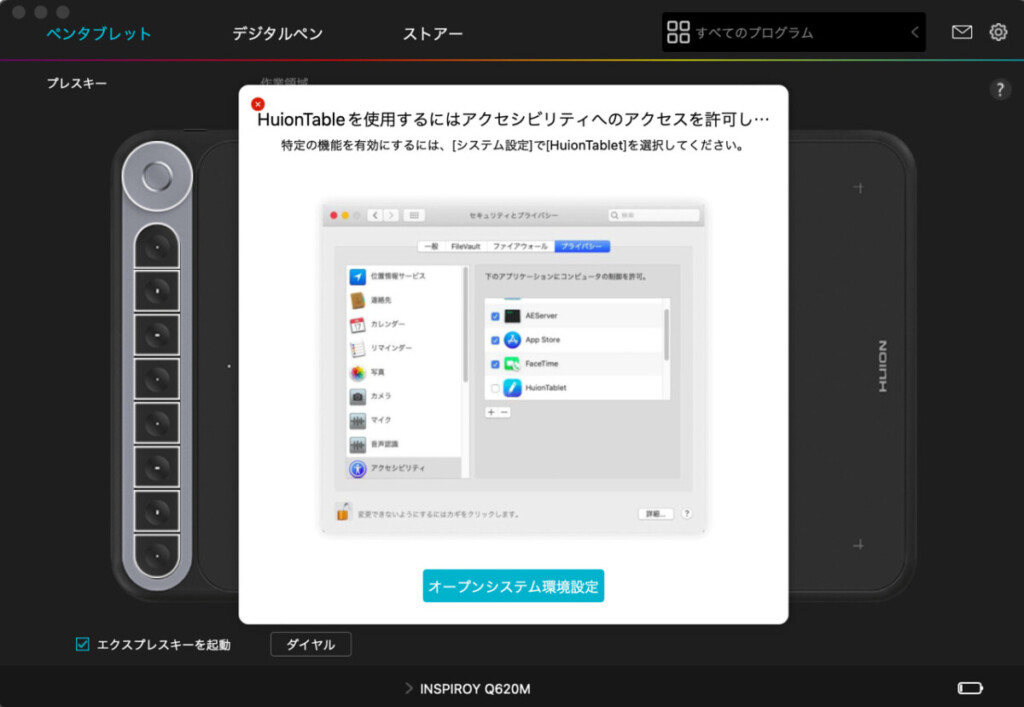Select the fourth press key from the top
Viewport: 1024px width, 707px height.
pos(157,379)
